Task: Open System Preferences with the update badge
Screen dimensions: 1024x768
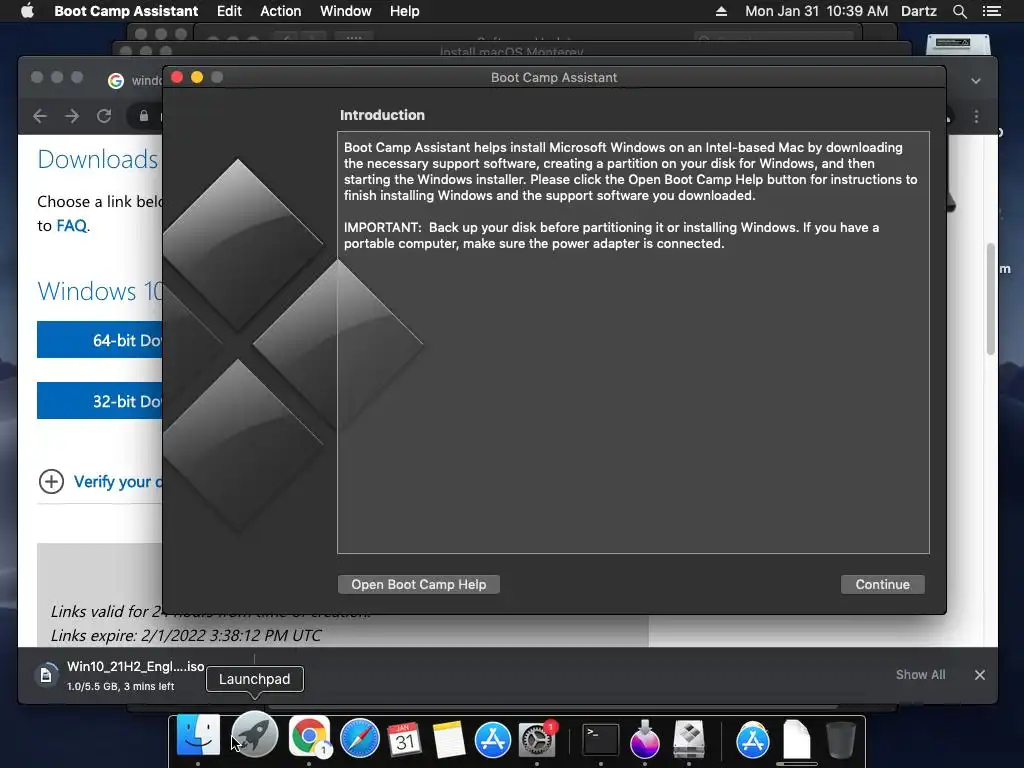Action: [x=537, y=739]
